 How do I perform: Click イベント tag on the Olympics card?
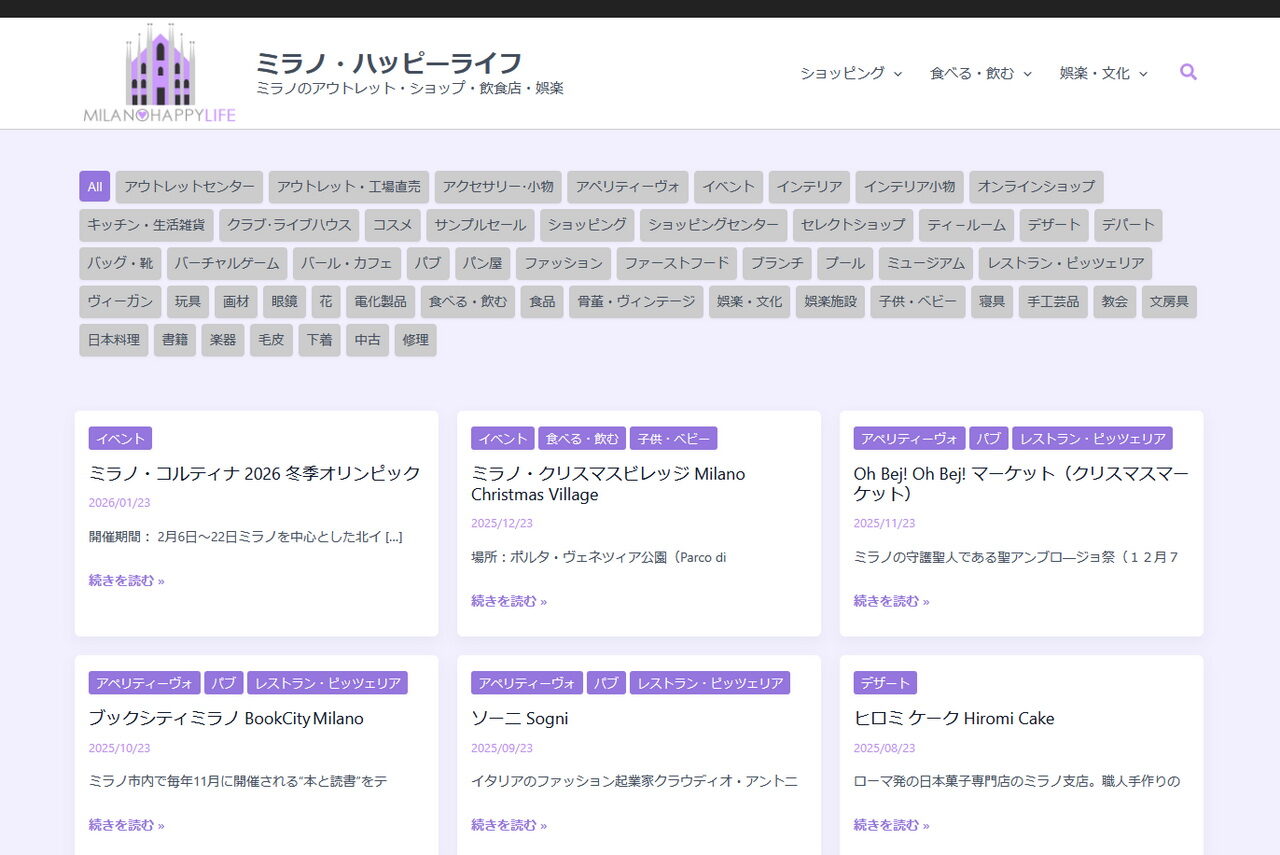click(x=120, y=438)
